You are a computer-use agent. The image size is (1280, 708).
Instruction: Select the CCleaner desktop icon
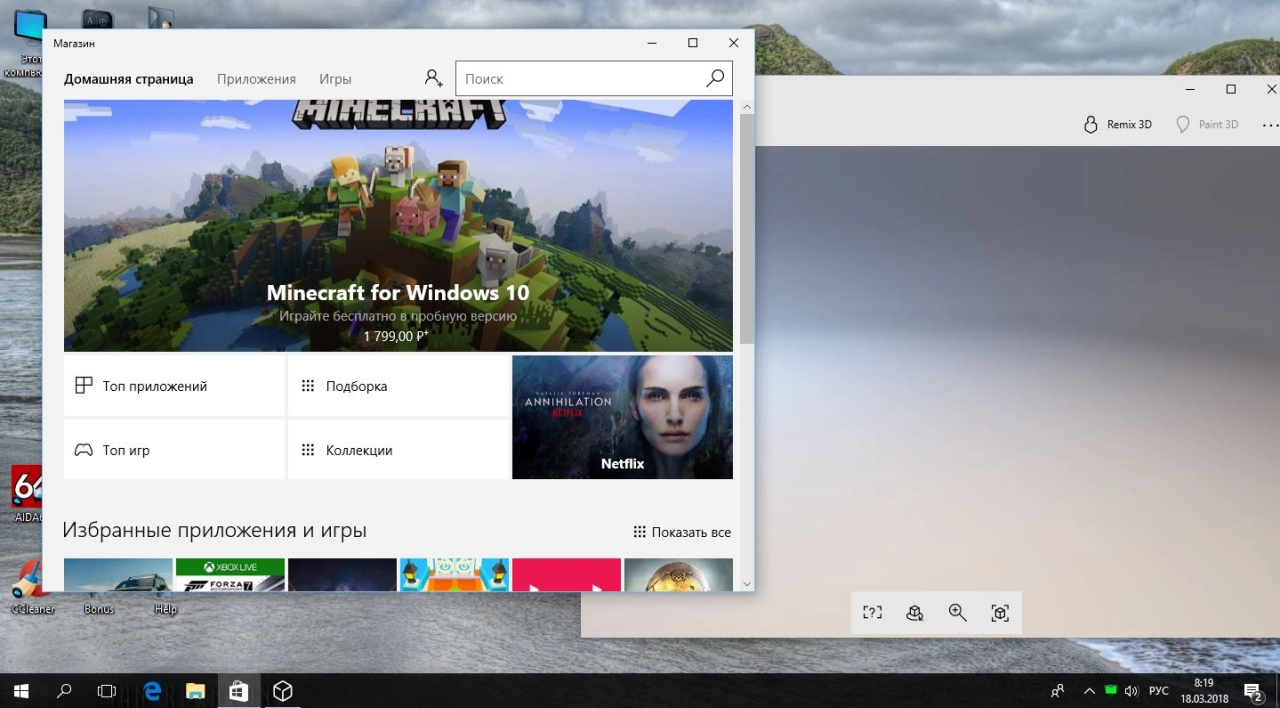click(x=32, y=587)
